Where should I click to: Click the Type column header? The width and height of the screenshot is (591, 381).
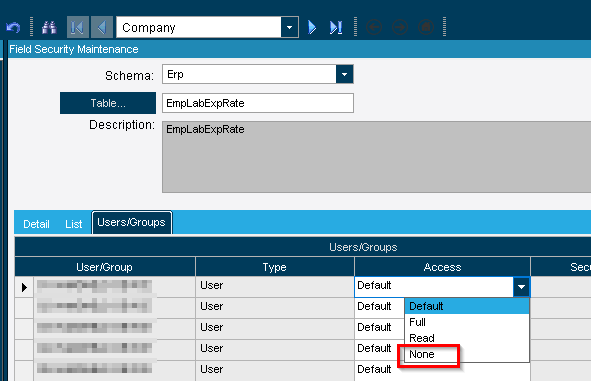click(275, 267)
